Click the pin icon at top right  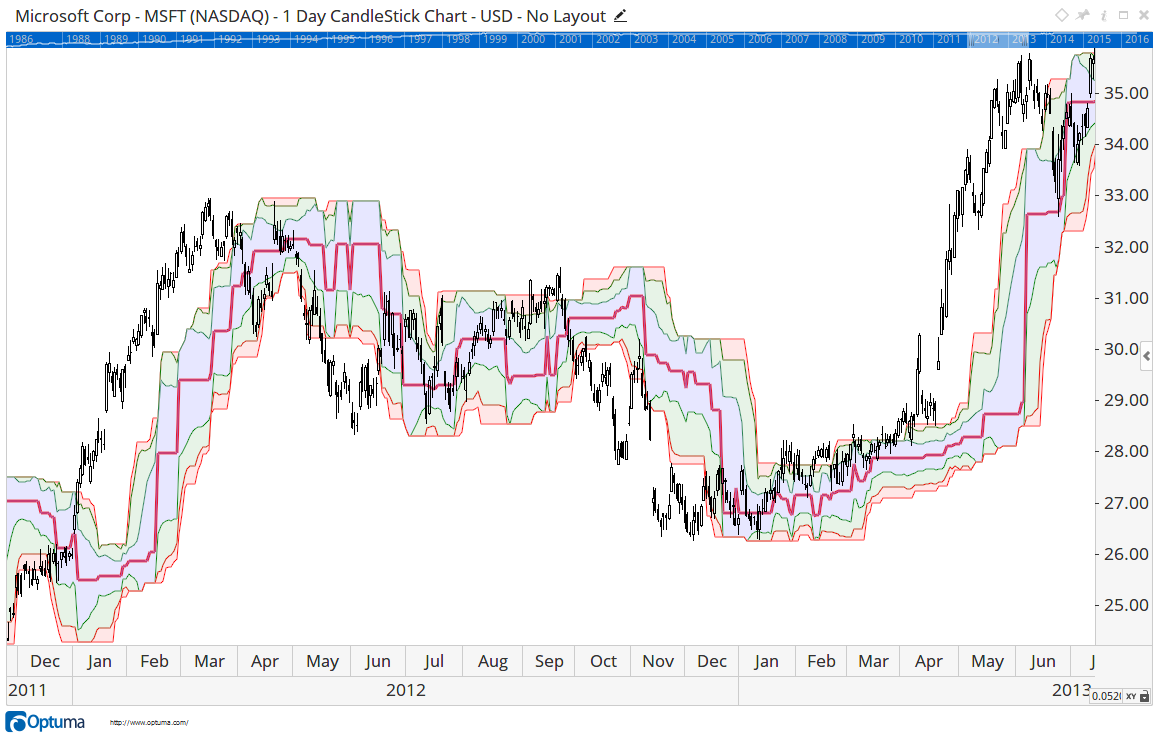click(1081, 15)
